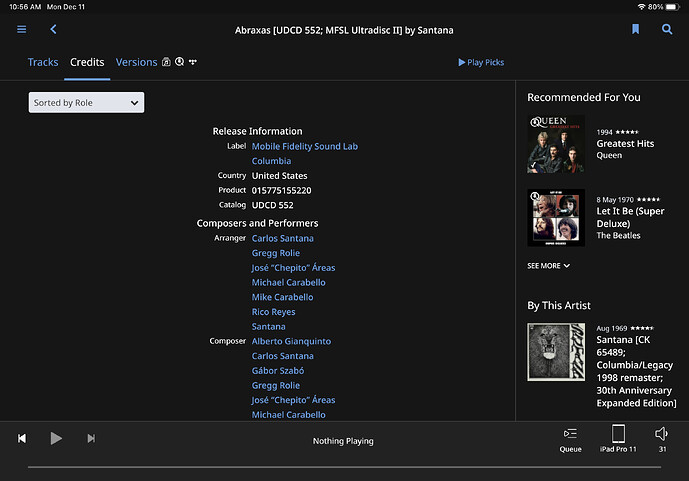Open arranger Carlos Santana link
The image size is (689, 481).
coord(283,239)
